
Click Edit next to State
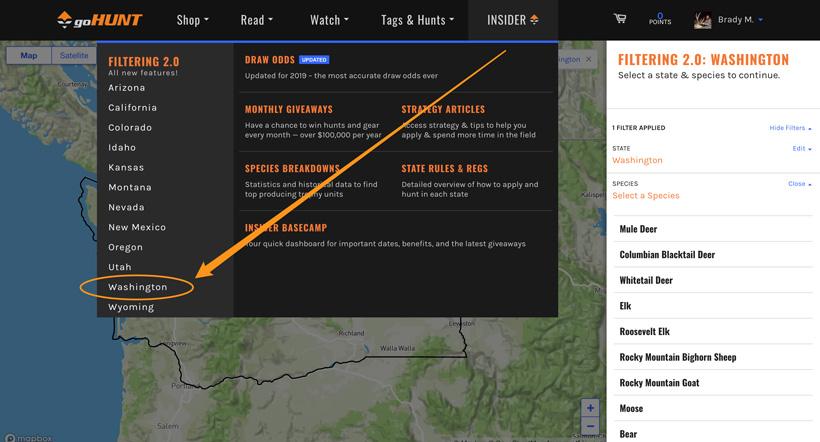click(802, 149)
